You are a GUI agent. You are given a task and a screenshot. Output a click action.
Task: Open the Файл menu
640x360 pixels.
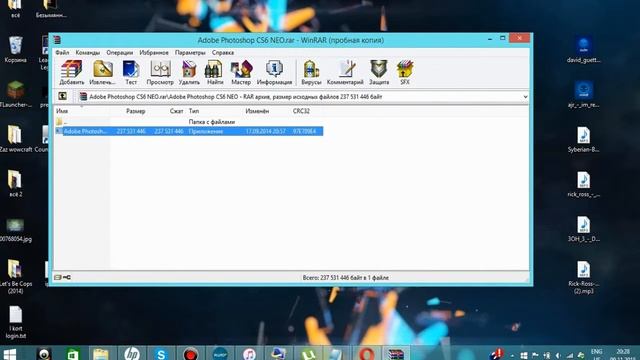62,53
